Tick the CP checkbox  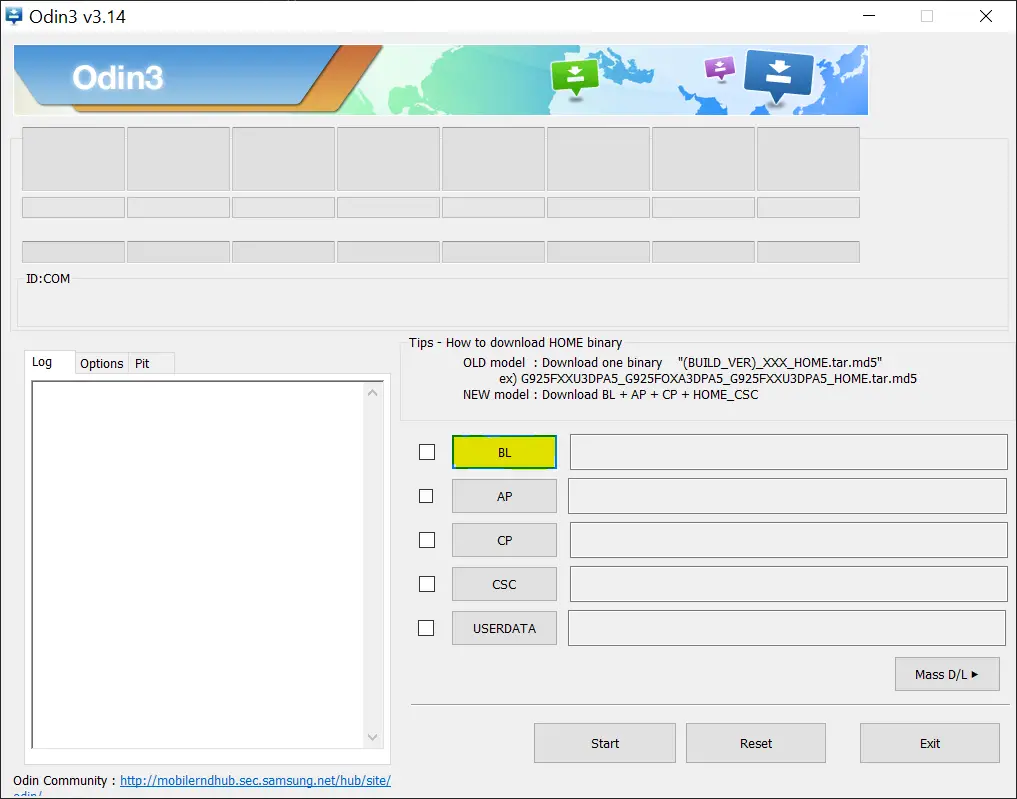pos(427,540)
